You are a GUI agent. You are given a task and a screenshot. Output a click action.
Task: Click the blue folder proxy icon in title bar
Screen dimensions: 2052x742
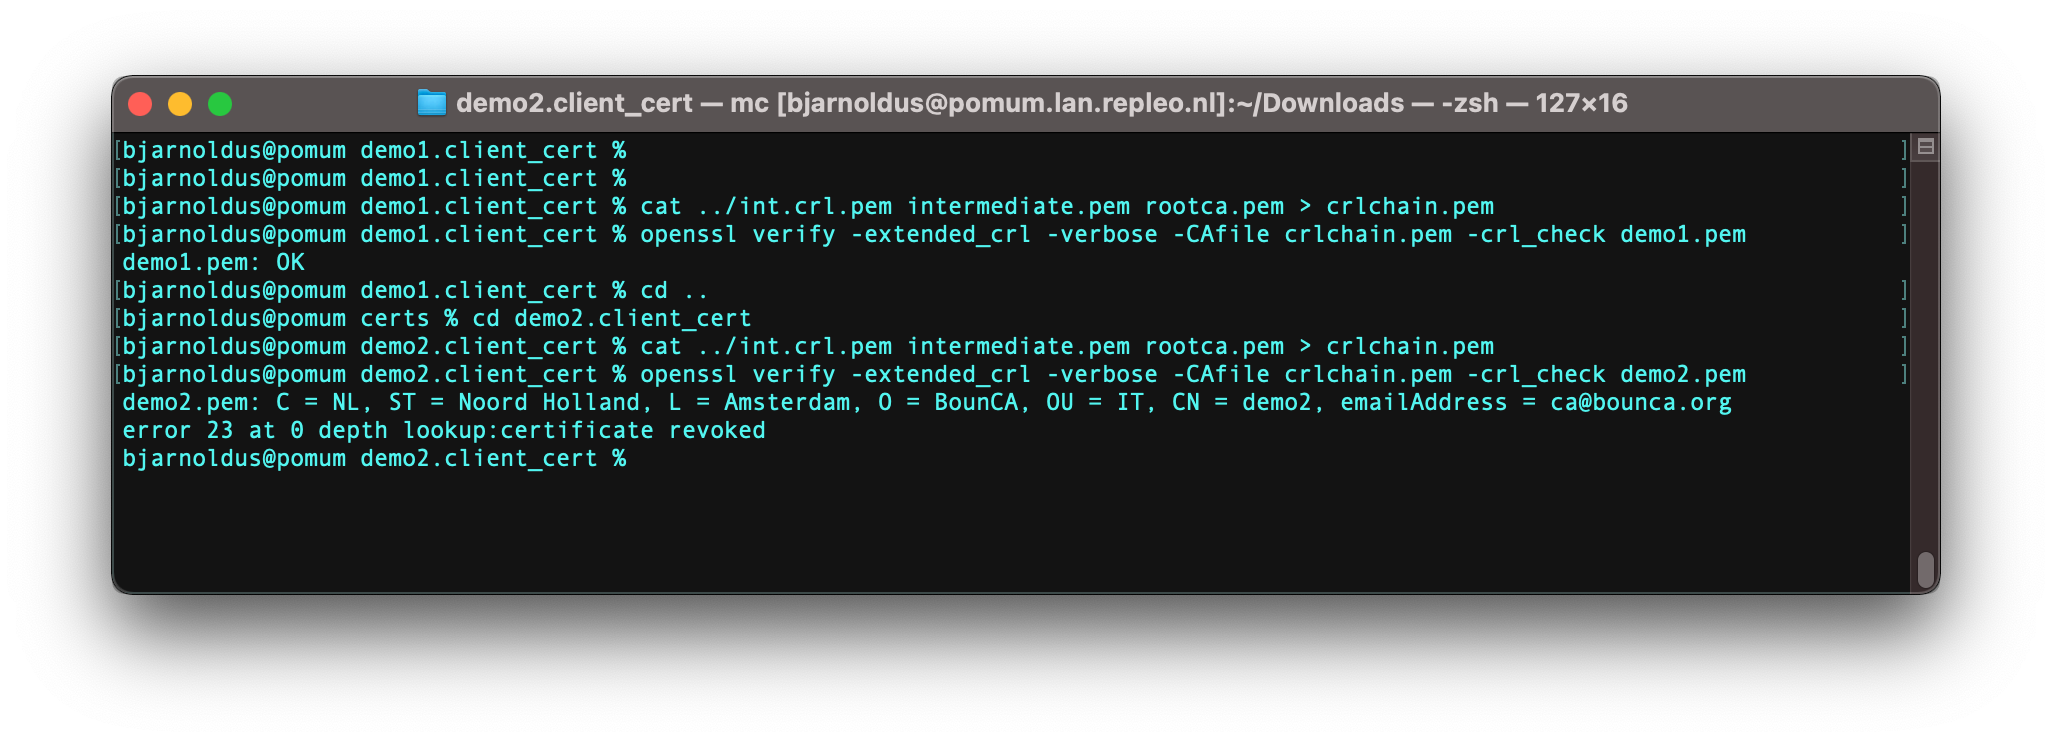pos(431,103)
